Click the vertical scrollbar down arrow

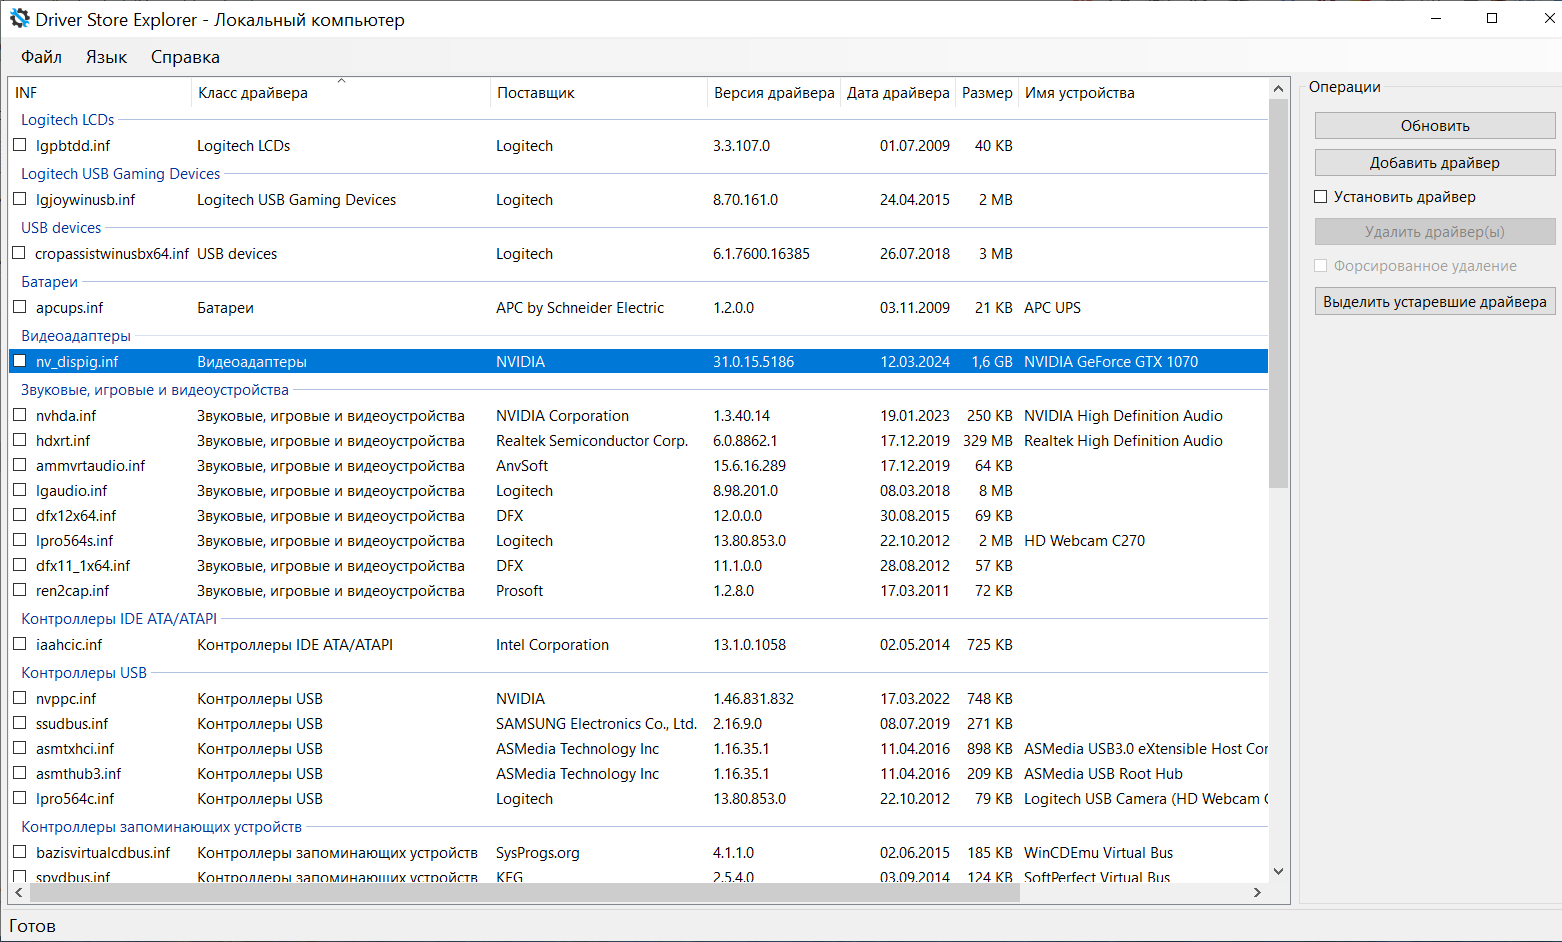click(x=1278, y=871)
